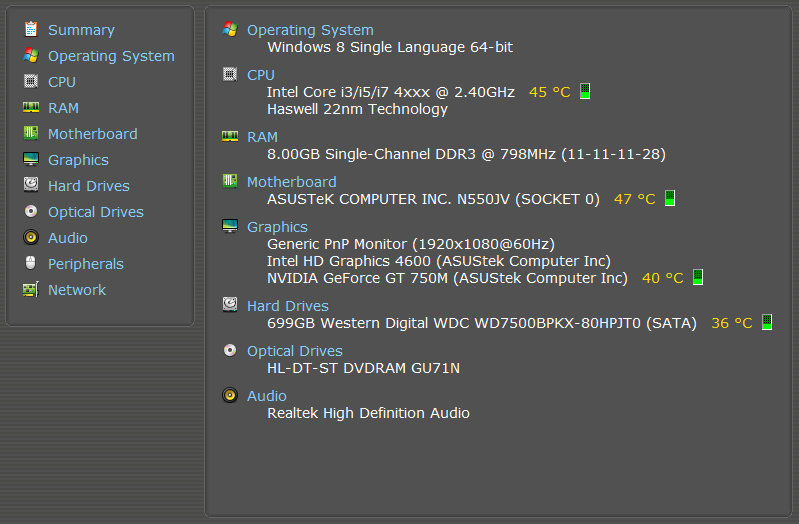Click 'Realtek High Definition Audio' text
This screenshot has width=799, height=524.
coord(368,413)
